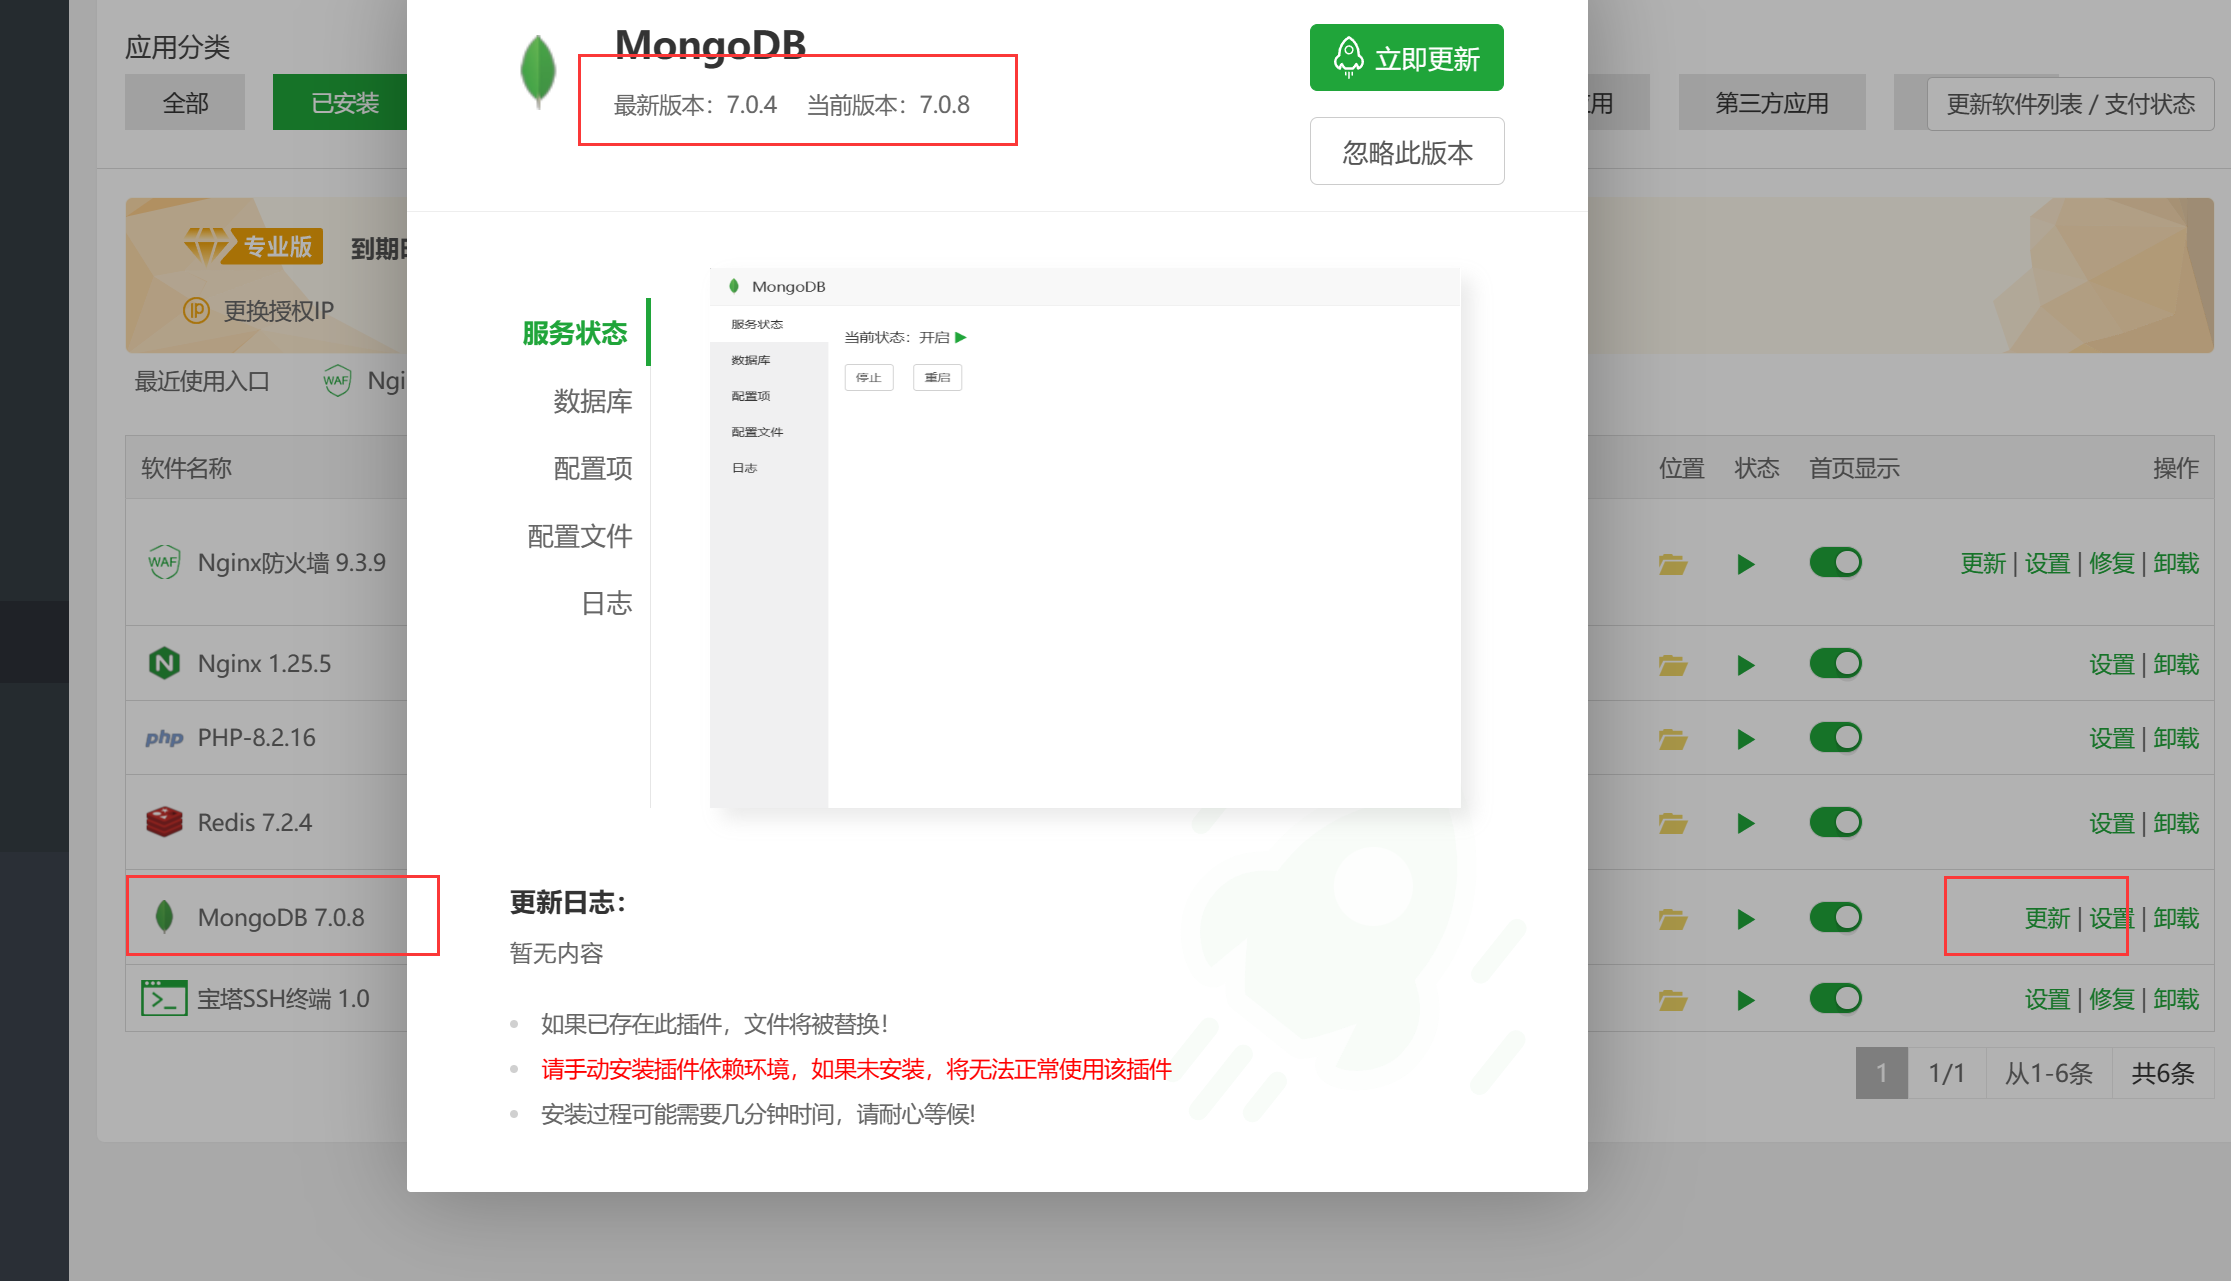
Task: Toggle homepage display for PHP-8.2.16
Action: tap(1835, 737)
